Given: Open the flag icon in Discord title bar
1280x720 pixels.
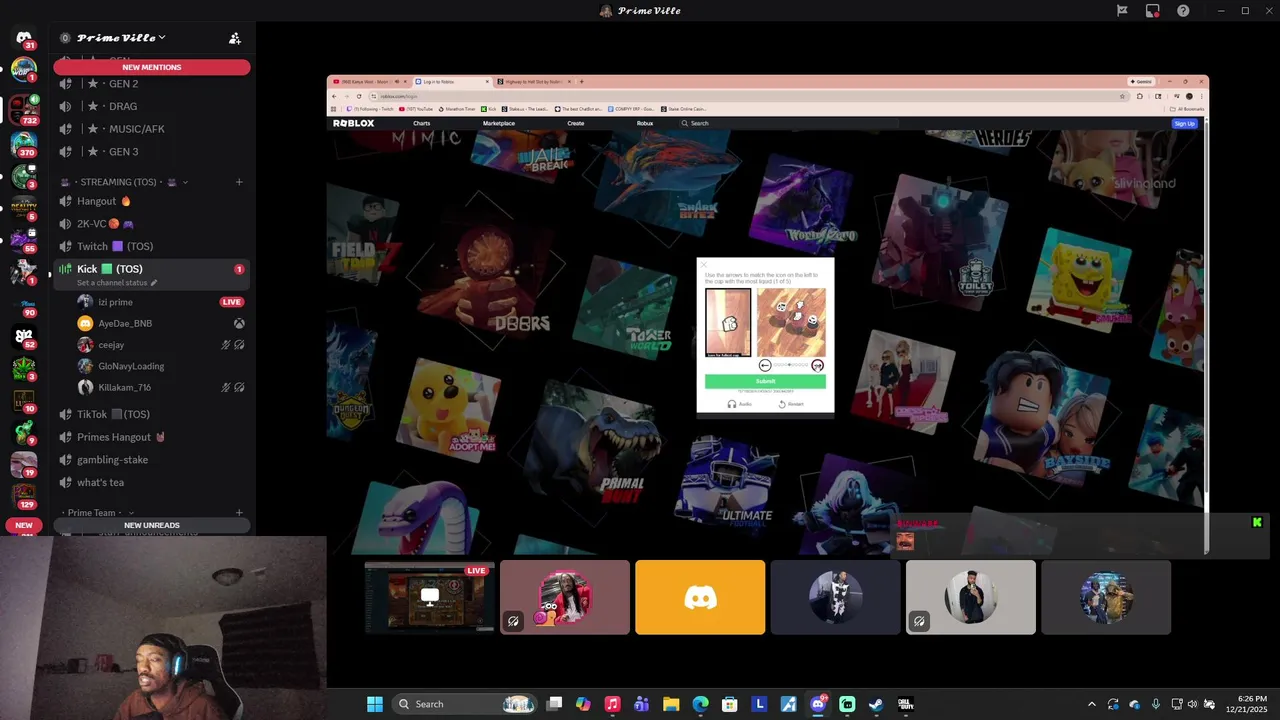Looking at the screenshot, I should [1122, 11].
